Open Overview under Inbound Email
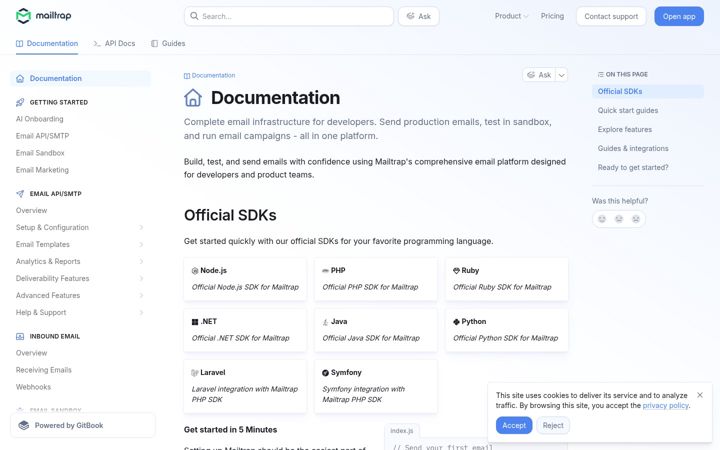Image resolution: width=720 pixels, height=450 pixels. 31,353
